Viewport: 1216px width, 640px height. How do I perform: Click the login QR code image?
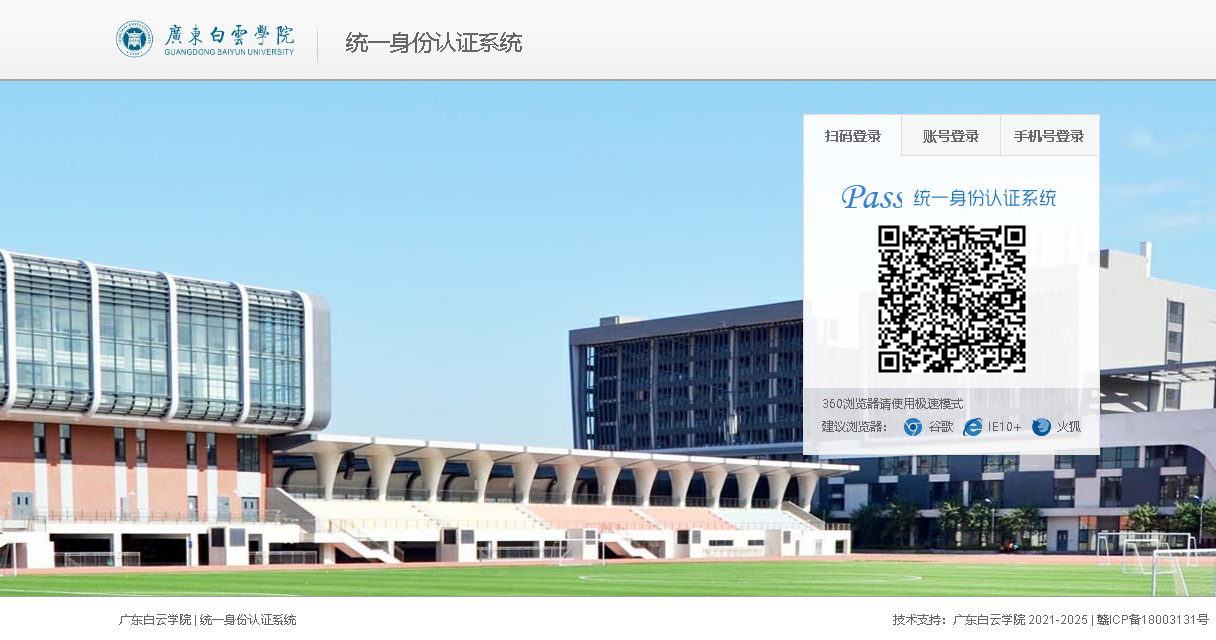(951, 299)
